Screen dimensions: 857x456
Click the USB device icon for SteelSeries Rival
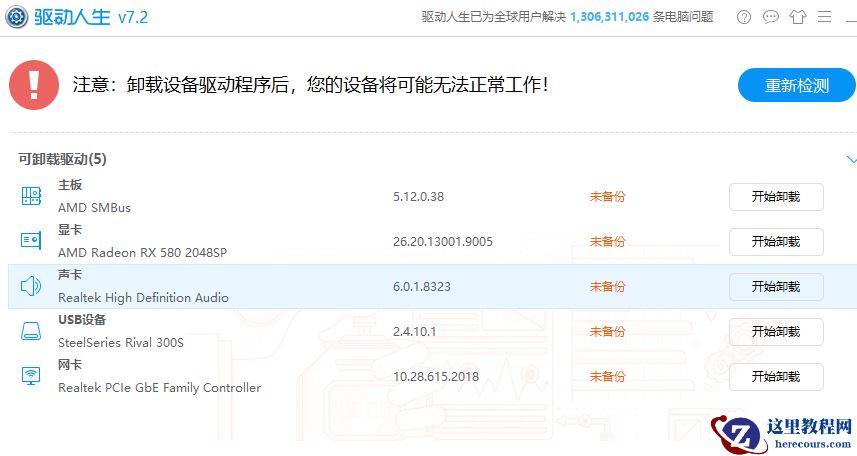(x=31, y=331)
